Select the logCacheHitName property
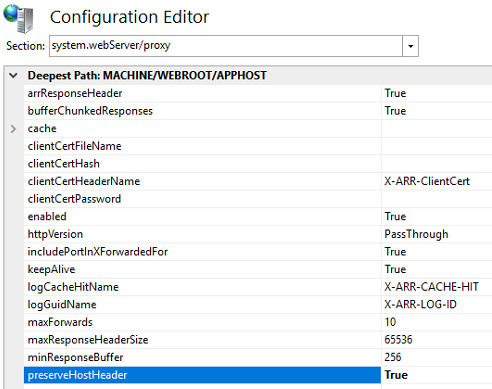This screenshot has height=389, width=492. click(73, 287)
